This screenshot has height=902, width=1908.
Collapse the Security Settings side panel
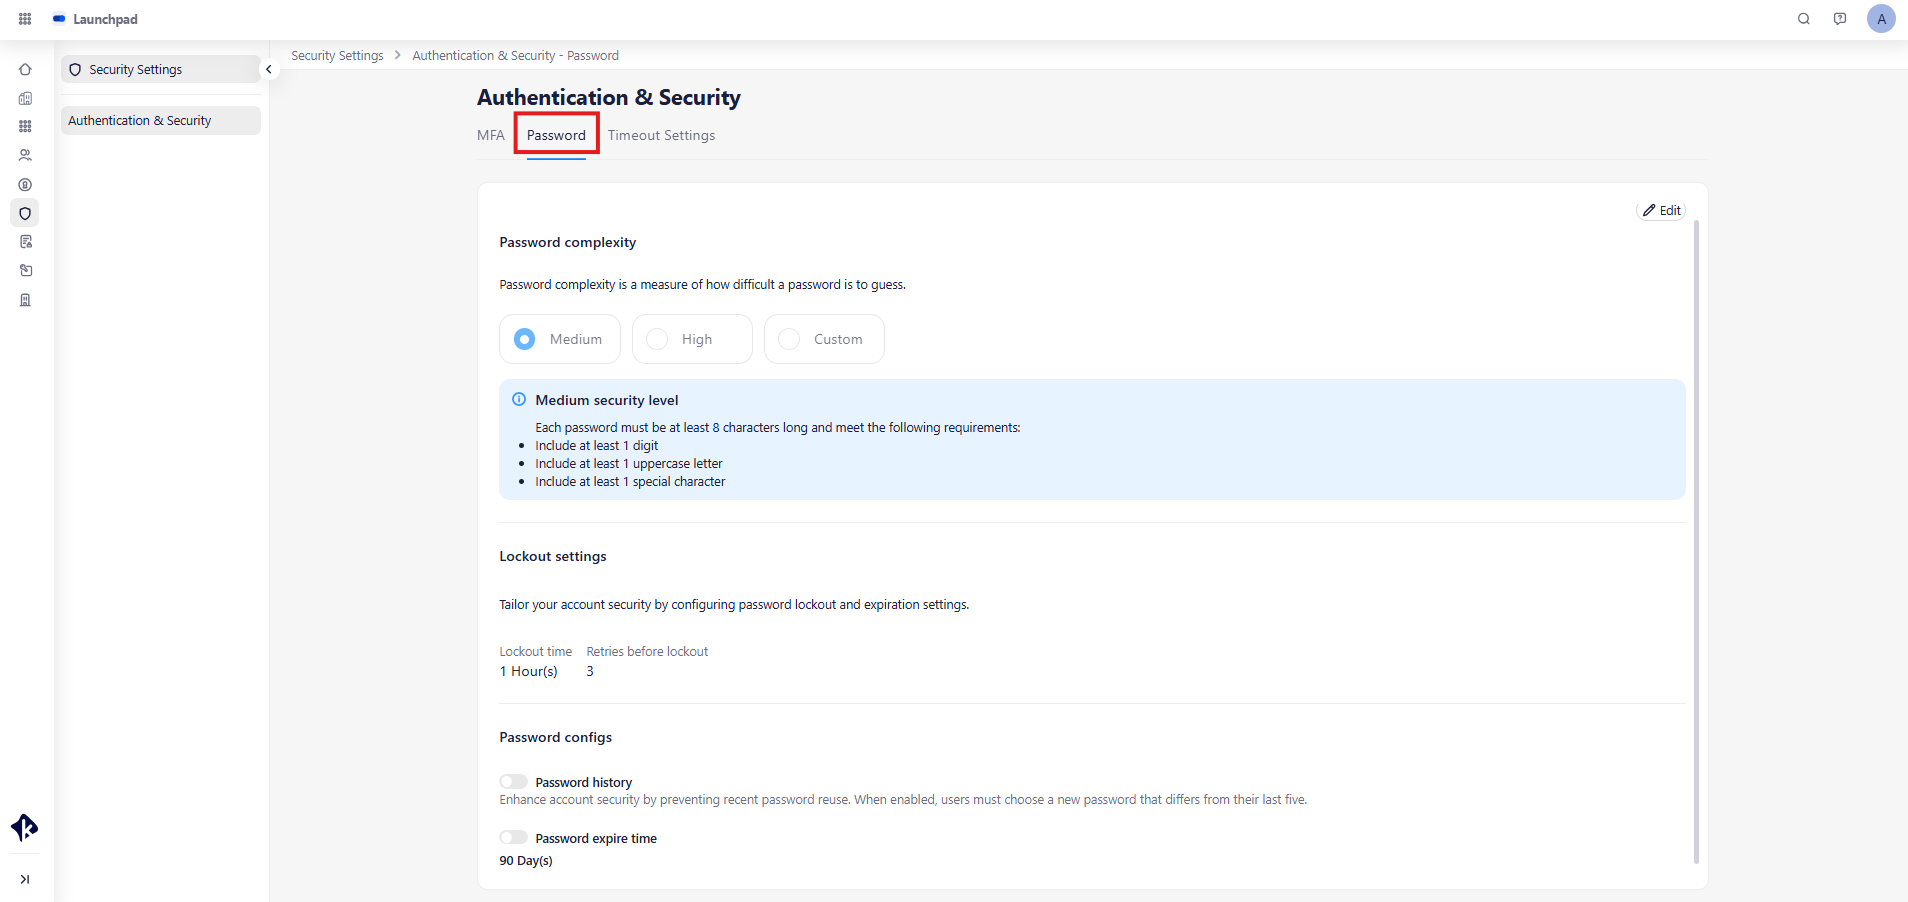pos(268,69)
